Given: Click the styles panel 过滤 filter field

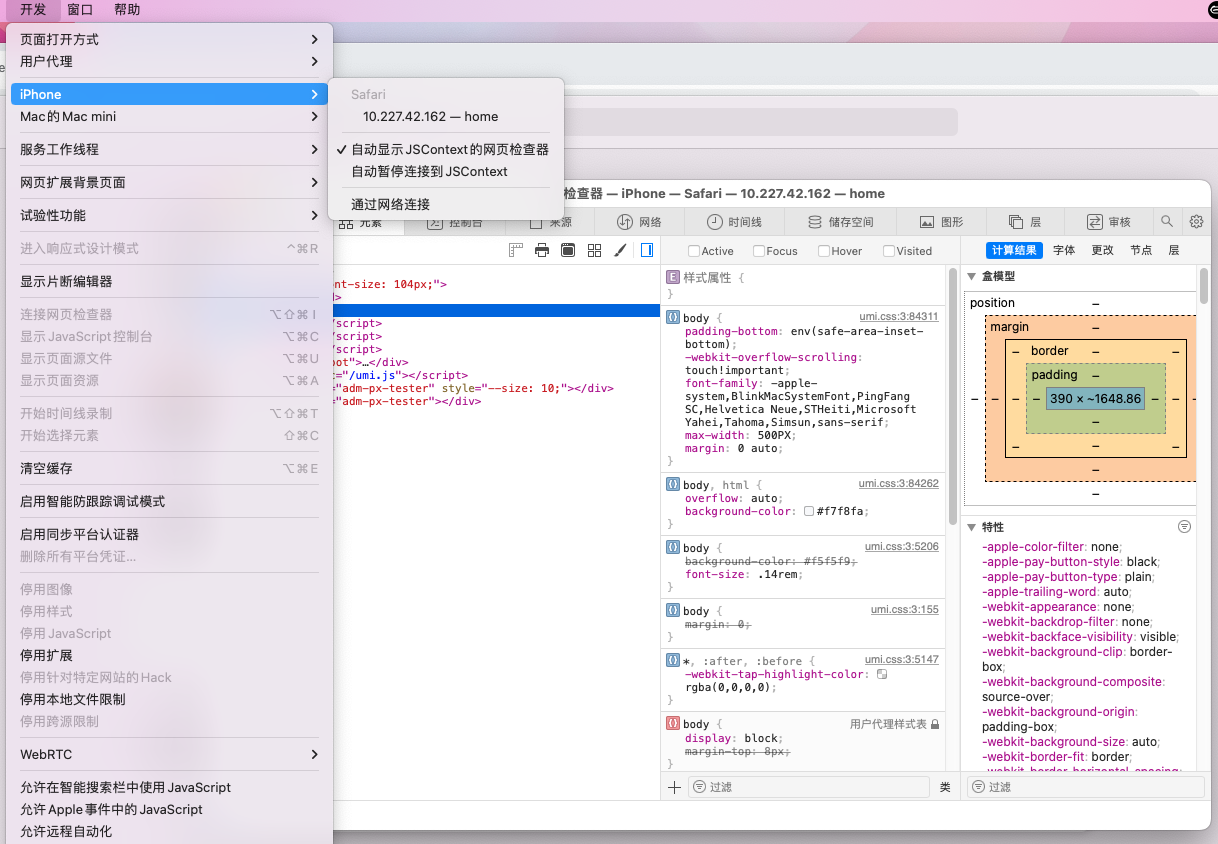Looking at the screenshot, I should click(x=810, y=787).
